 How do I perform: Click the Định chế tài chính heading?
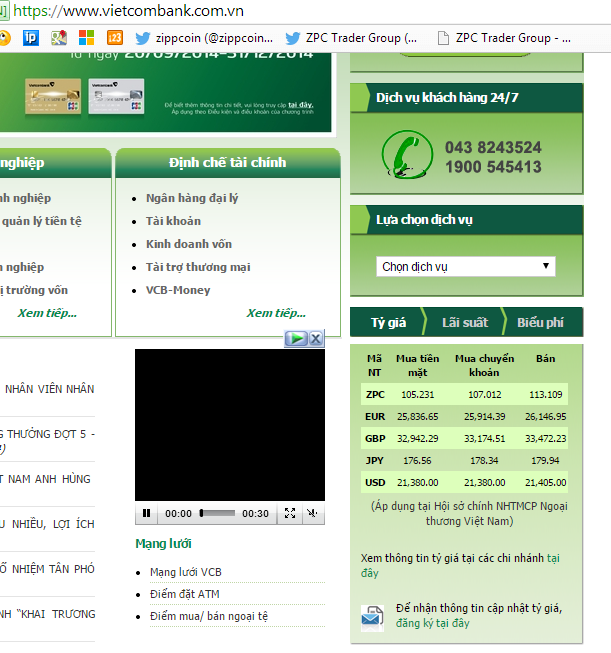point(227,162)
